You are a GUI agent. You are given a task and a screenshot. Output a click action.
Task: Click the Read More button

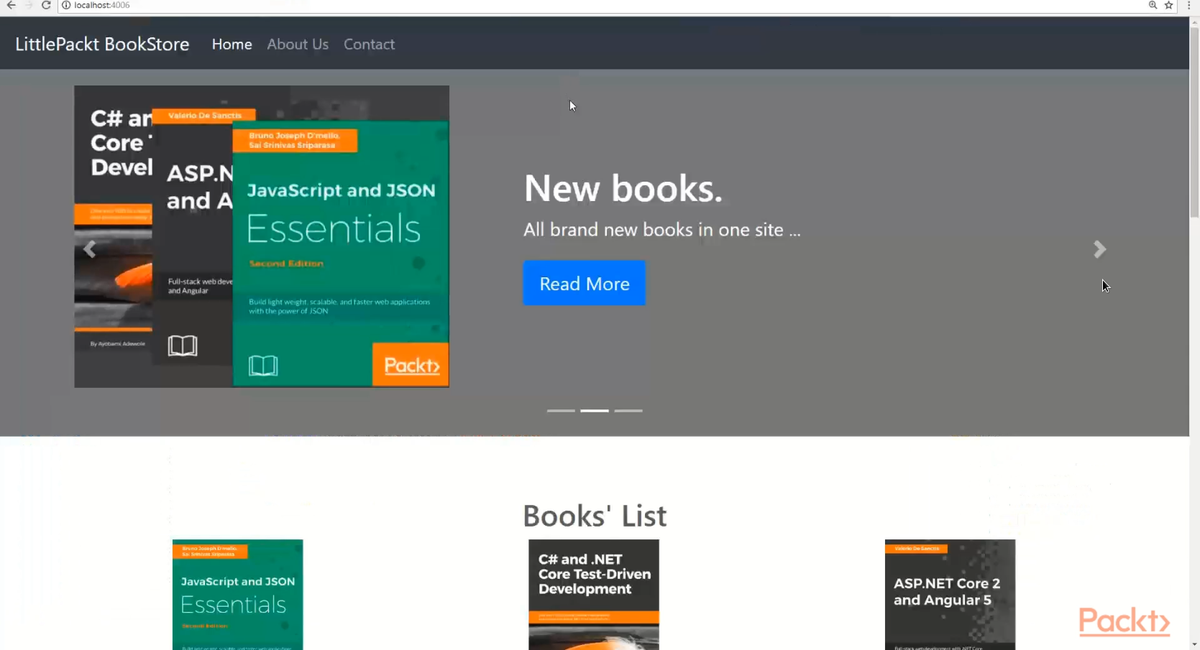pos(584,283)
